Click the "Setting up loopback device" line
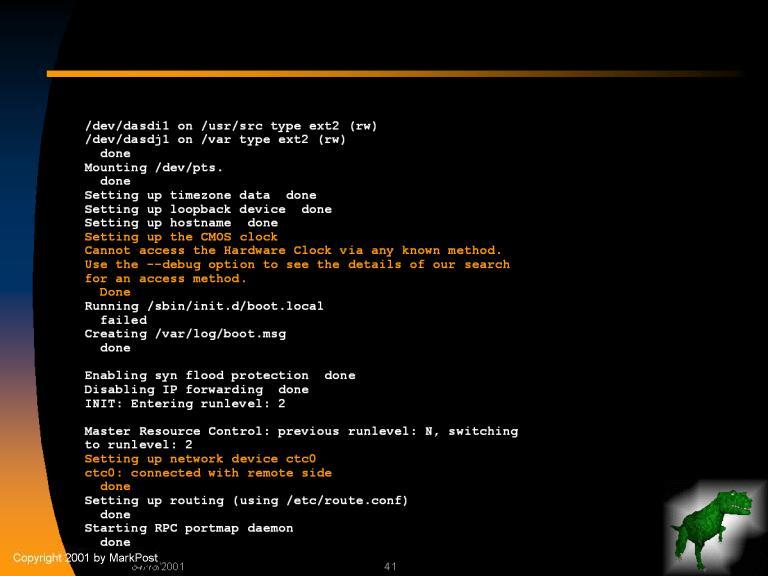This screenshot has height=576, width=768. [x=207, y=210]
